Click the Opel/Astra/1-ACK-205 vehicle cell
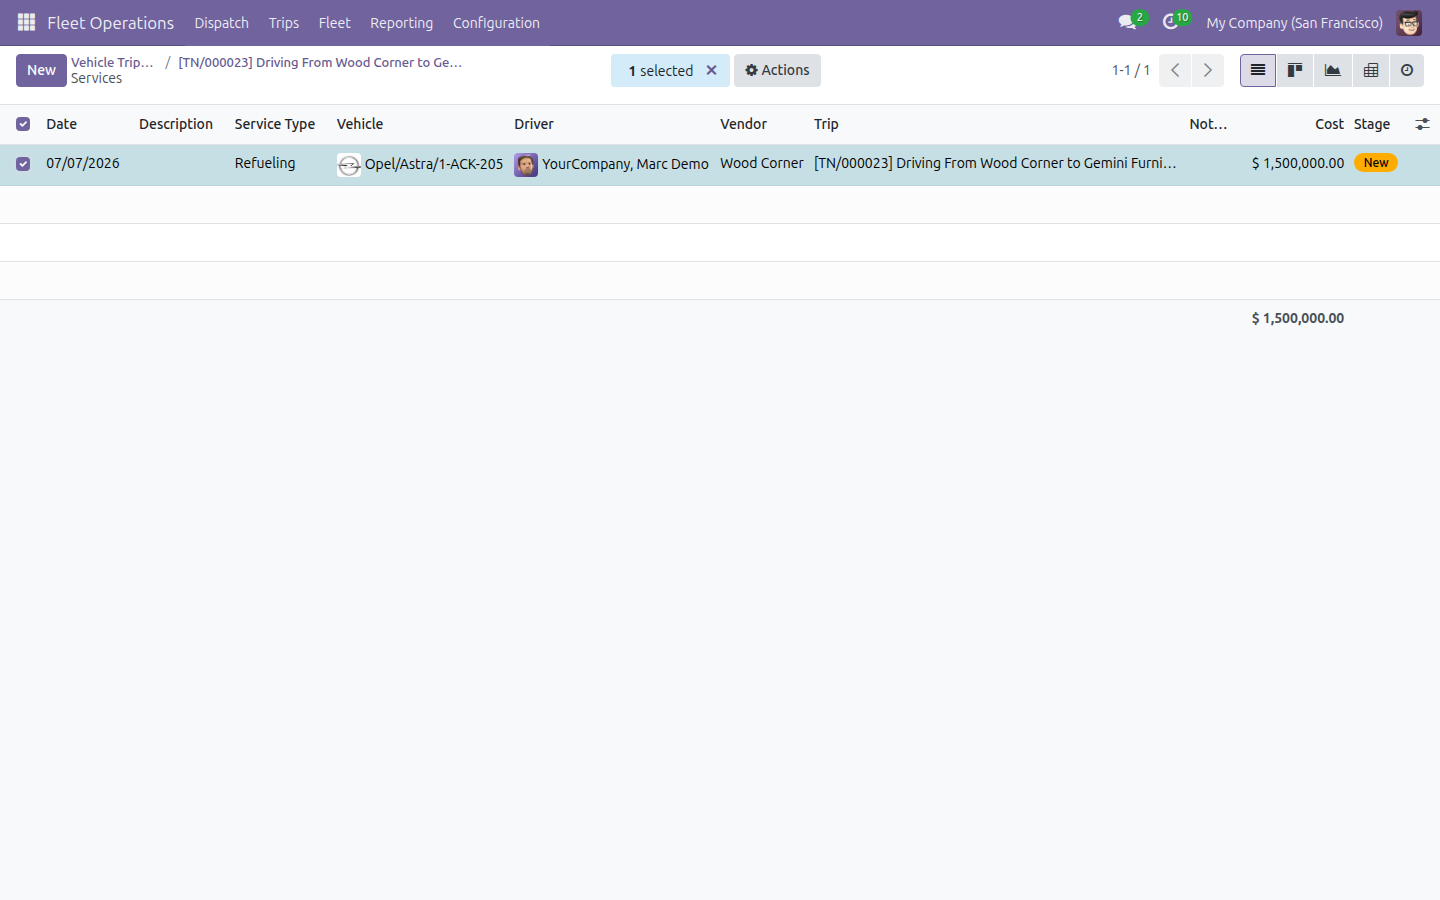1440x900 pixels. pyautogui.click(x=434, y=164)
